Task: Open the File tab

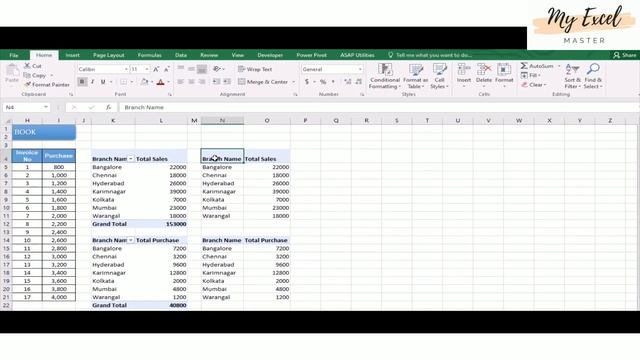Action: tap(13, 55)
